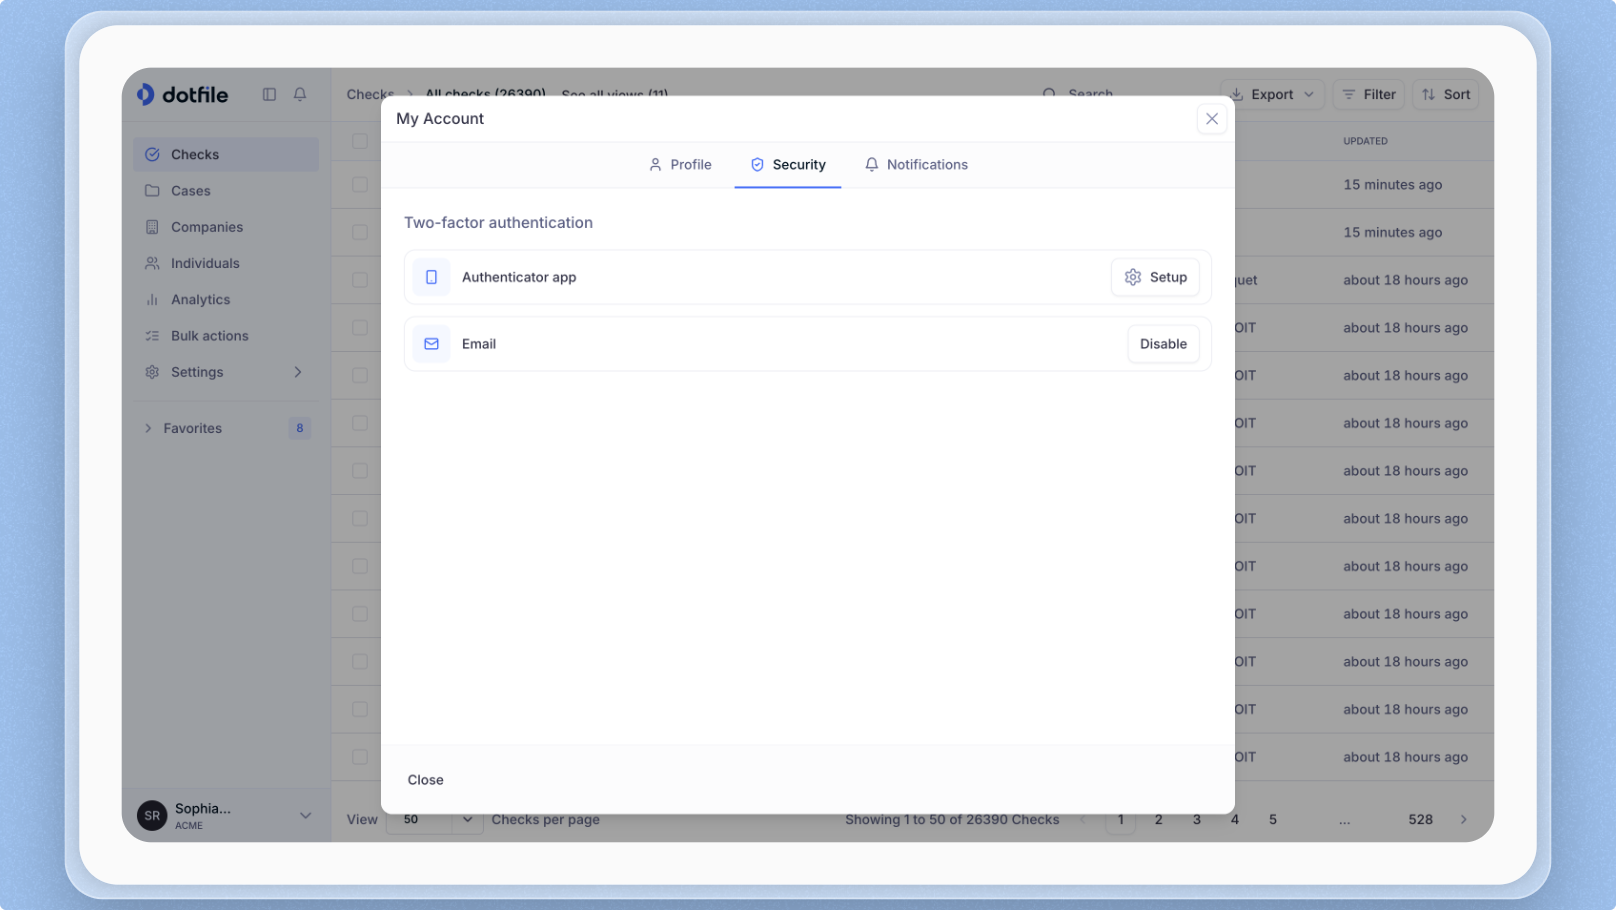The height and width of the screenshot is (910, 1616).
Task: Open Cases in the sidebar
Action: 226,191
